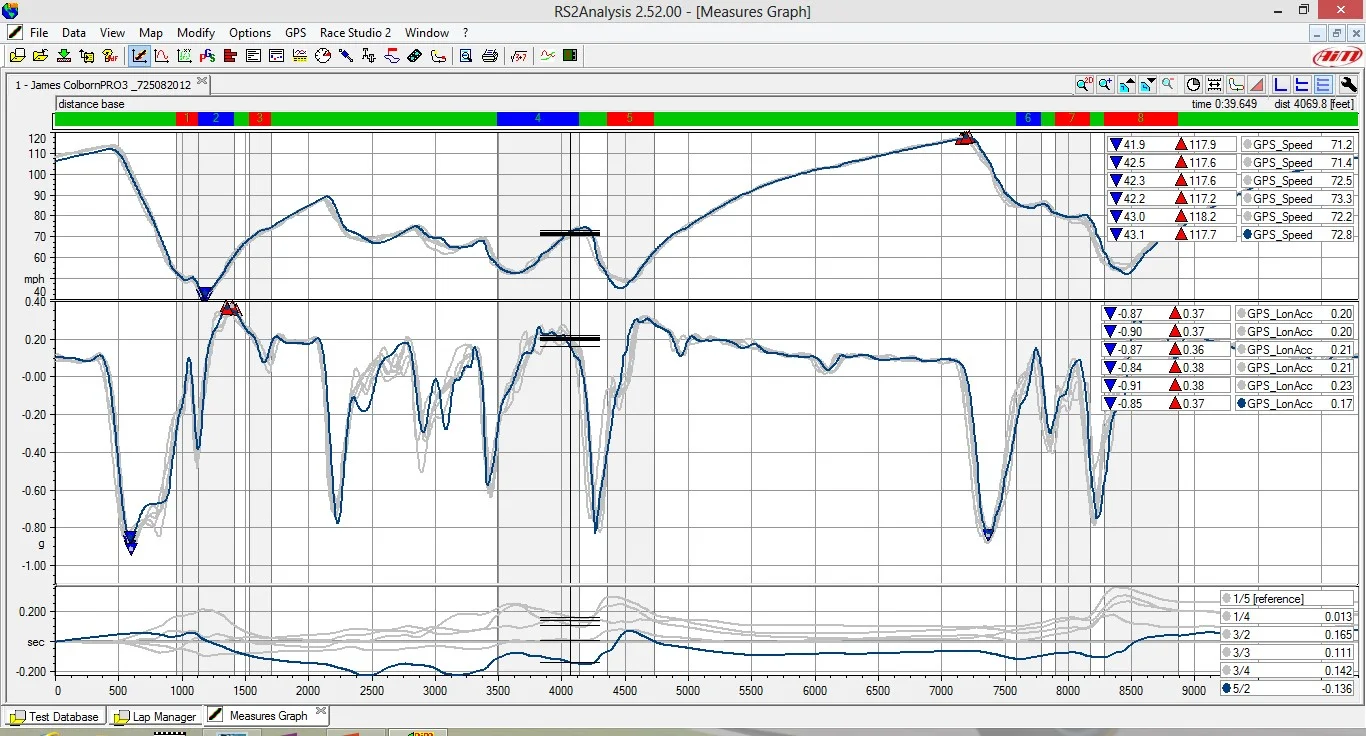Click the blue GPS_LonAcc 0.17 legend dot
Image resolution: width=1366 pixels, height=736 pixels.
[x=1242, y=403]
